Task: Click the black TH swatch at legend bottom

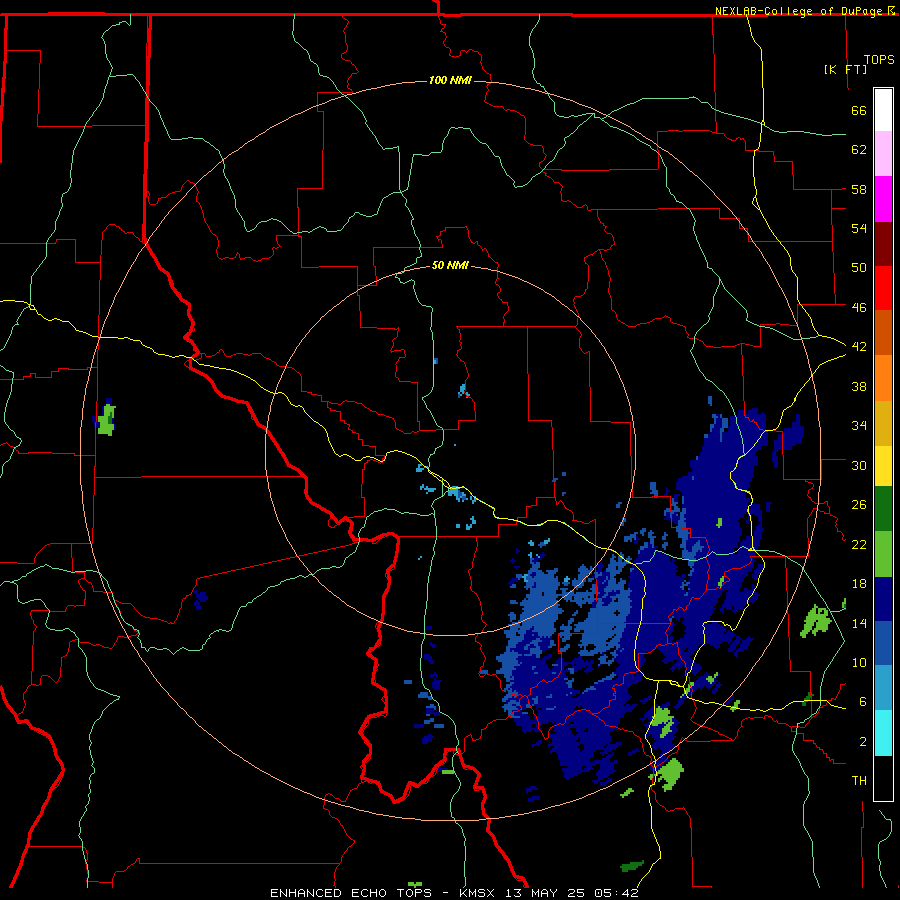Action: [x=883, y=778]
